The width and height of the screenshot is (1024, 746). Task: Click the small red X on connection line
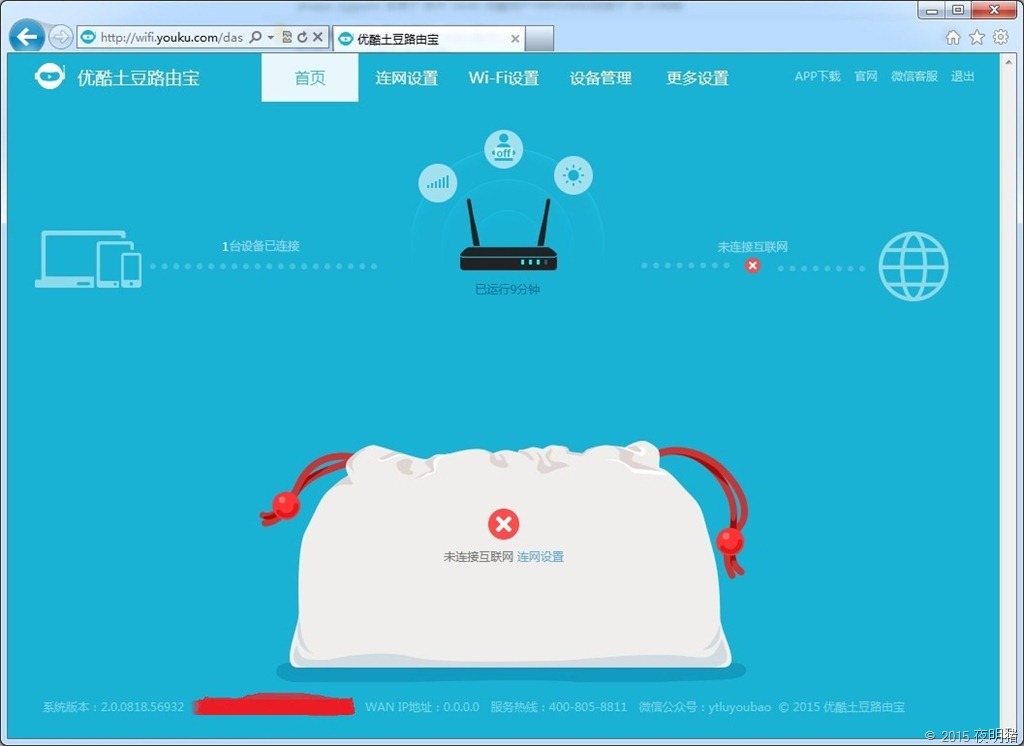coord(753,266)
